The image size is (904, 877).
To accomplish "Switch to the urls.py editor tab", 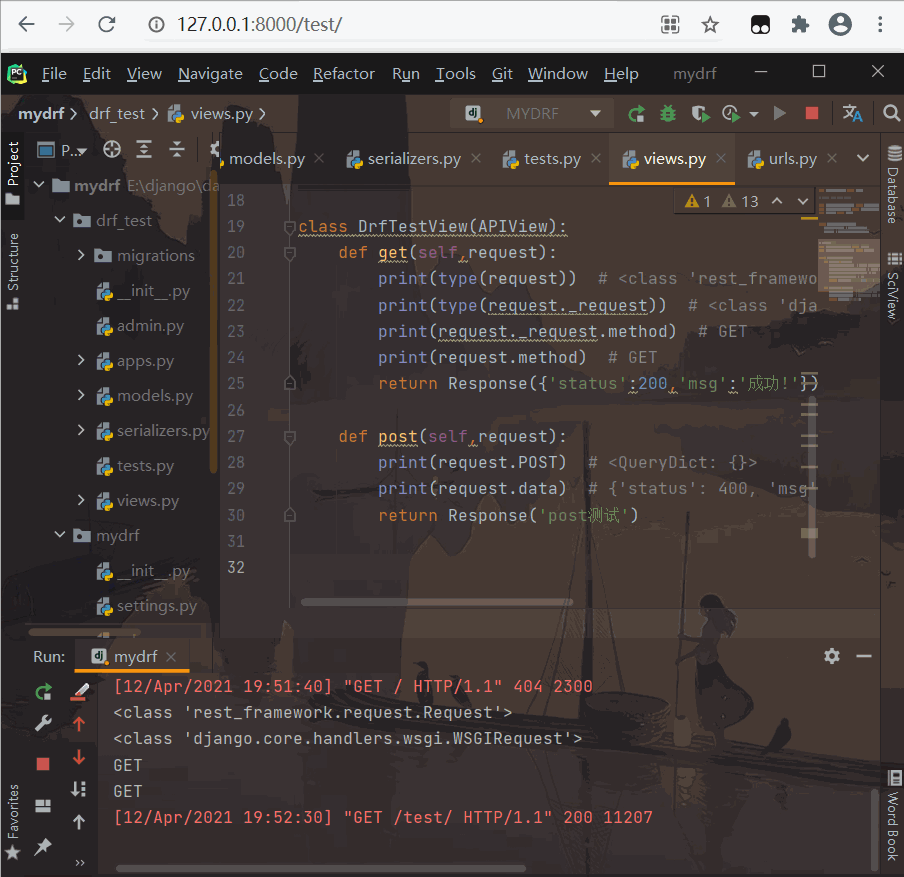I will click(x=791, y=159).
